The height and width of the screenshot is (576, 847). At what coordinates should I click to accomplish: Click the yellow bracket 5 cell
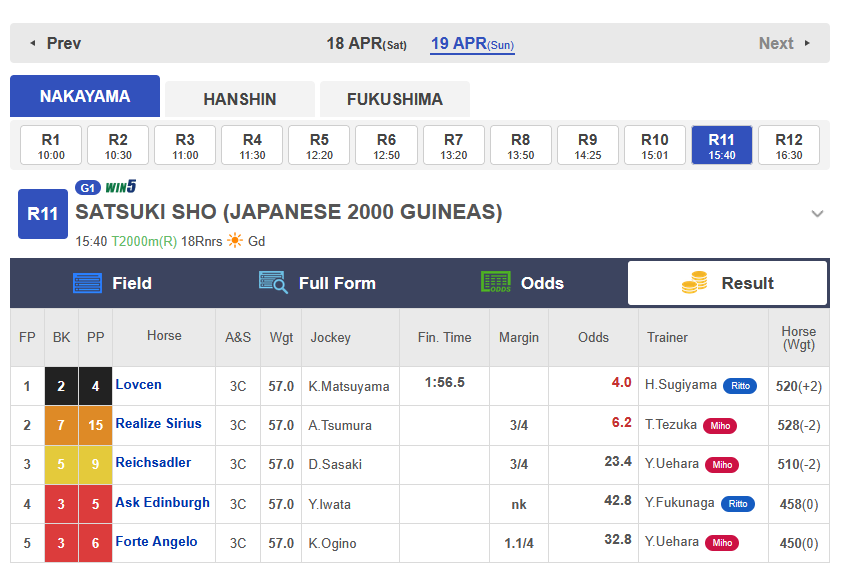coord(61,464)
